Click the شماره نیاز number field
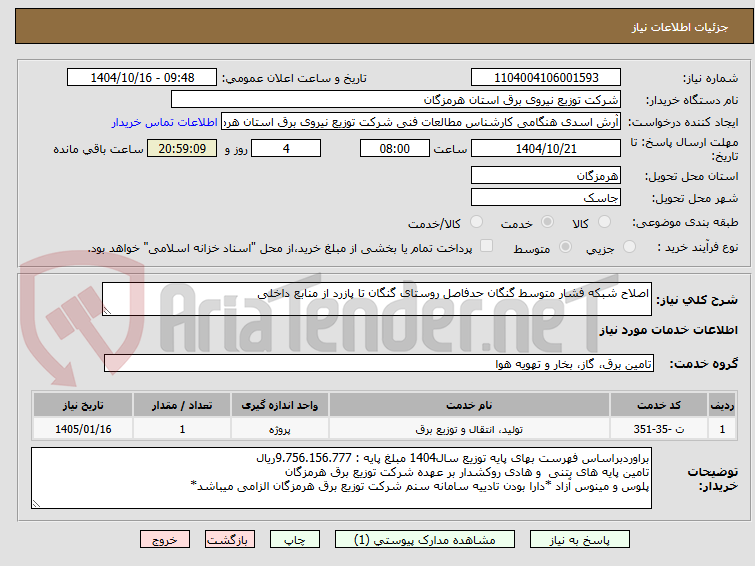Screen dimensions: 755x566 point(546,78)
